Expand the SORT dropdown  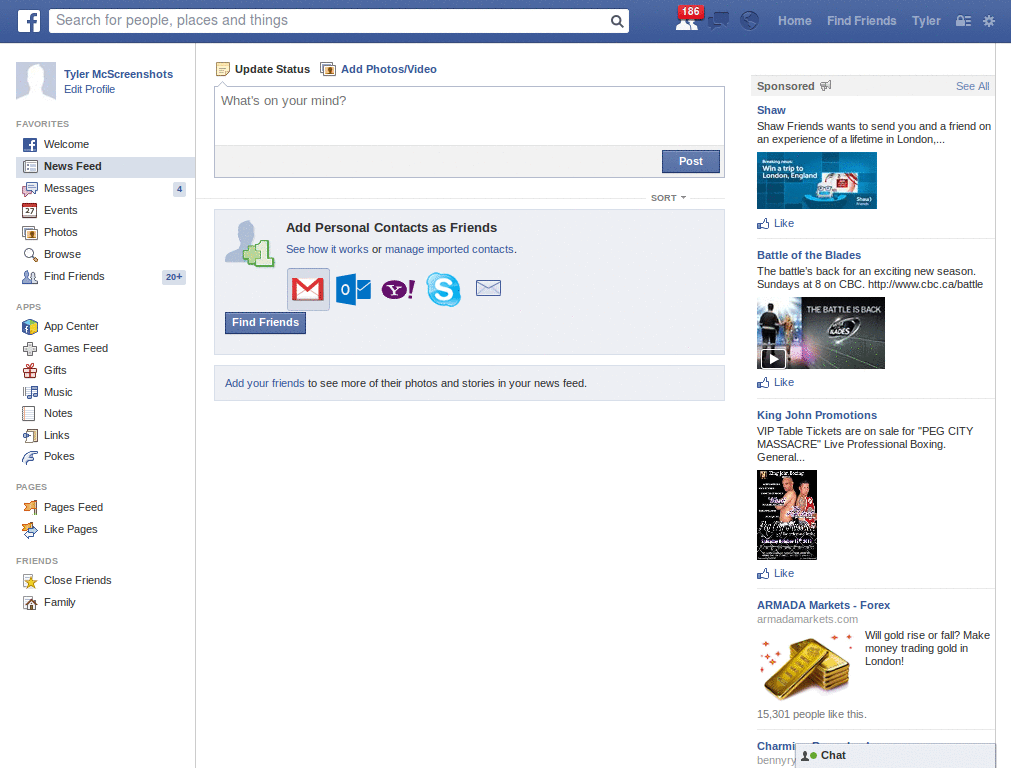tap(668, 198)
